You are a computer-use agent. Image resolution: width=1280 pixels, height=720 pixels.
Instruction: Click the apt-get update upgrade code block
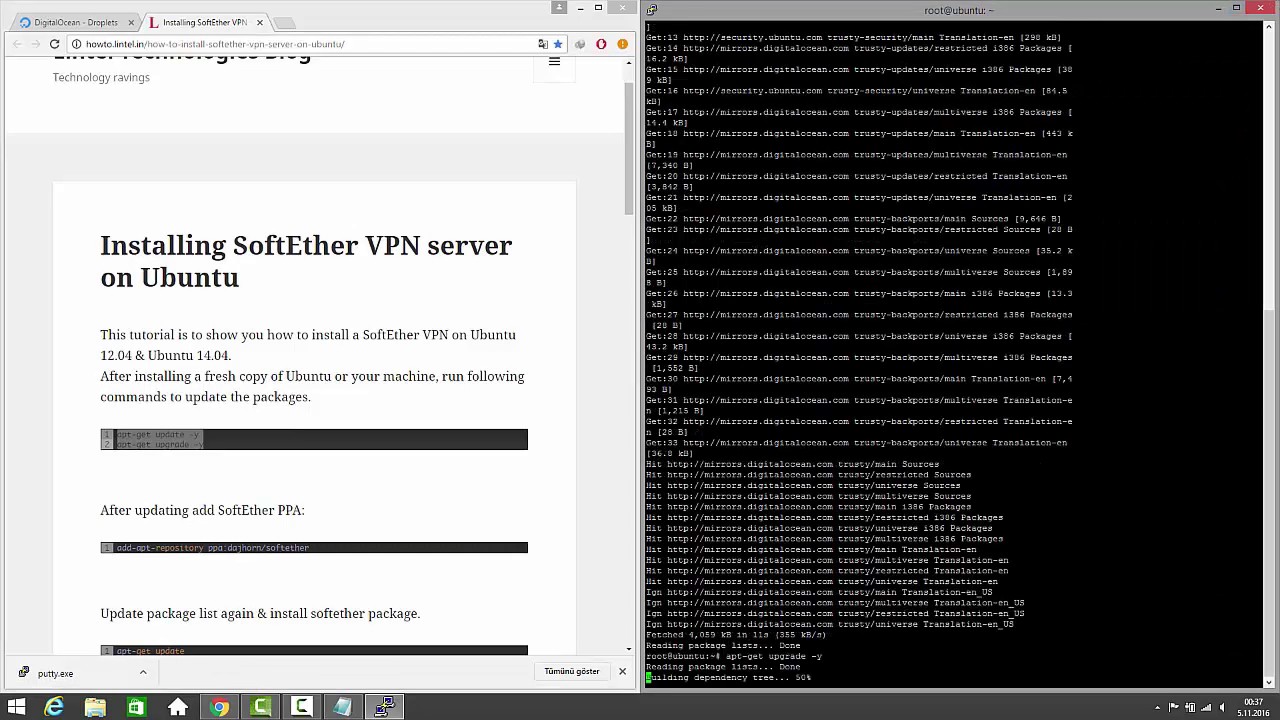point(314,439)
